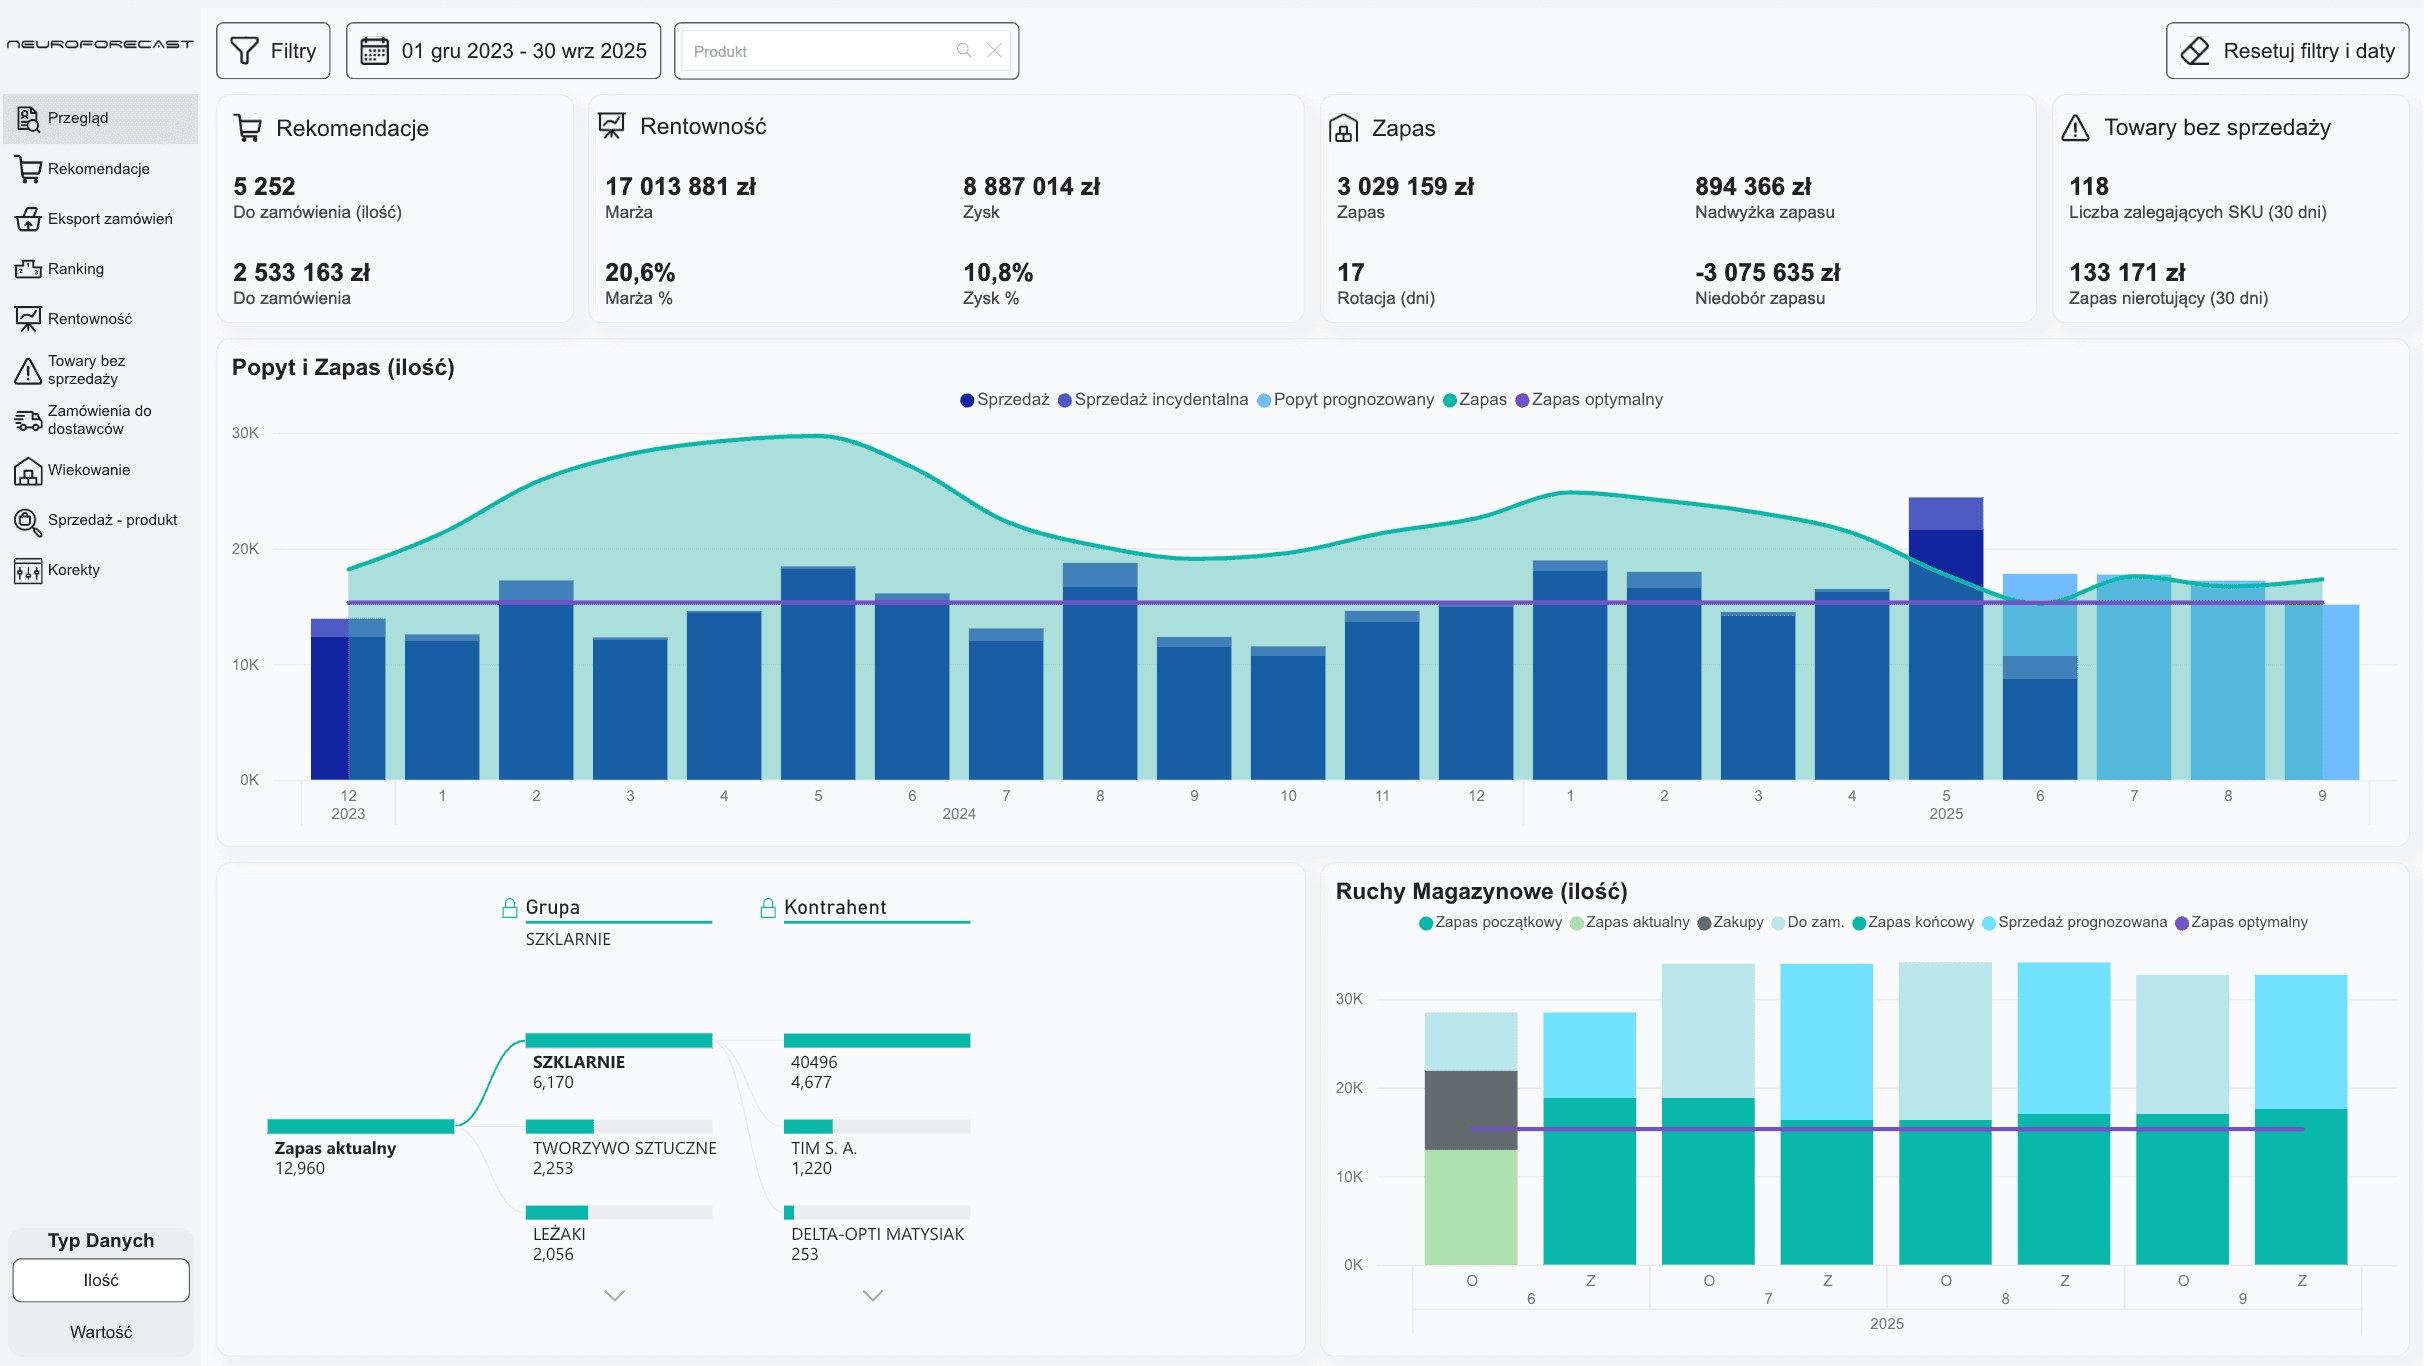Image resolution: width=2424 pixels, height=1366 pixels.
Task: Click the calendar icon of date range
Action: 375,51
